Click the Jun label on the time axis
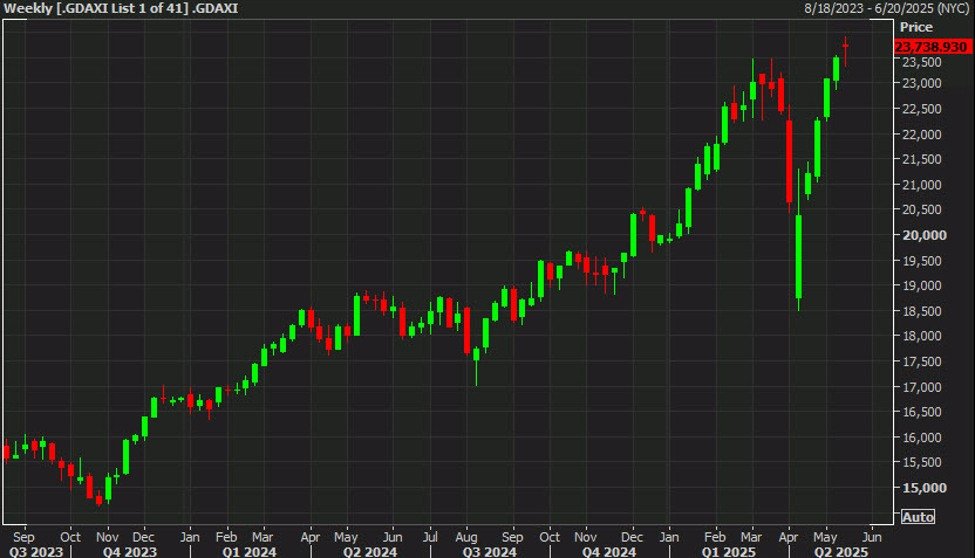 coord(872,535)
